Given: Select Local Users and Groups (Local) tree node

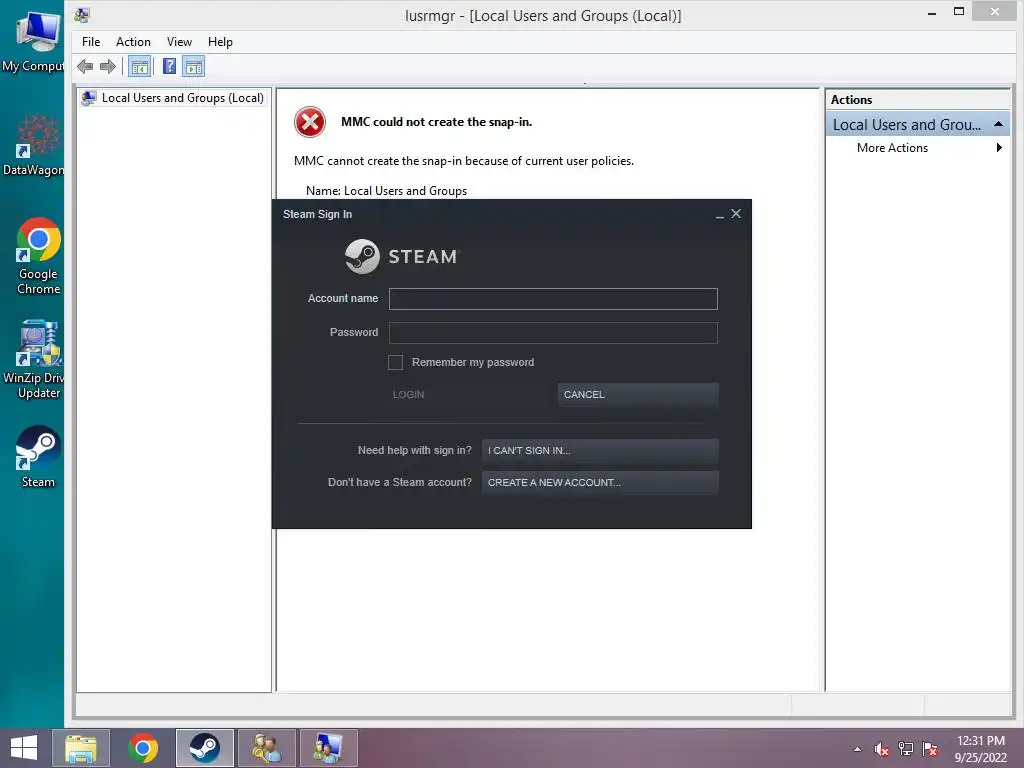Looking at the screenshot, I should (173, 98).
